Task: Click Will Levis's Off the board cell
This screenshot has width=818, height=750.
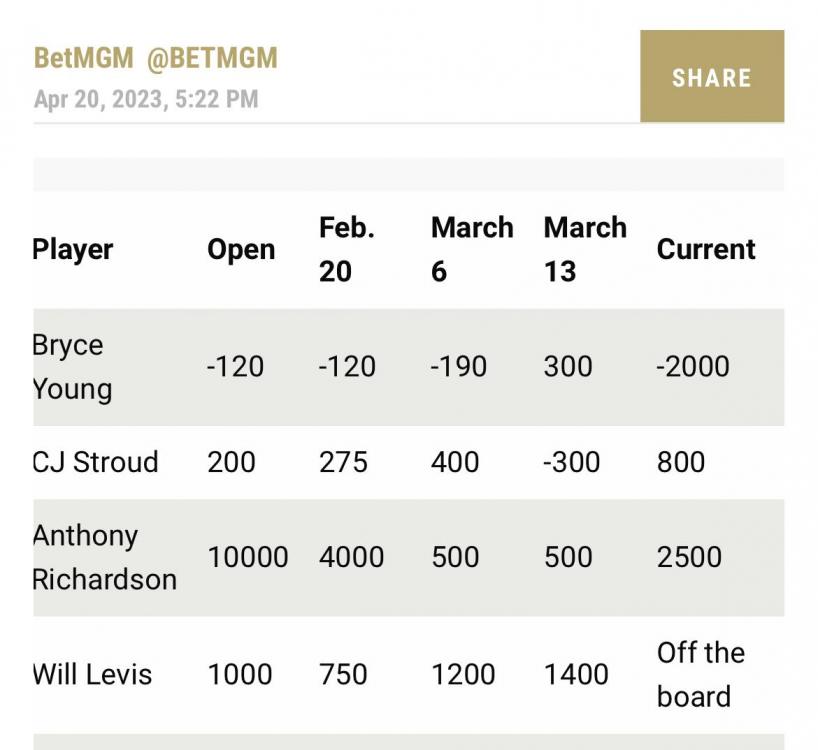Action: click(700, 674)
